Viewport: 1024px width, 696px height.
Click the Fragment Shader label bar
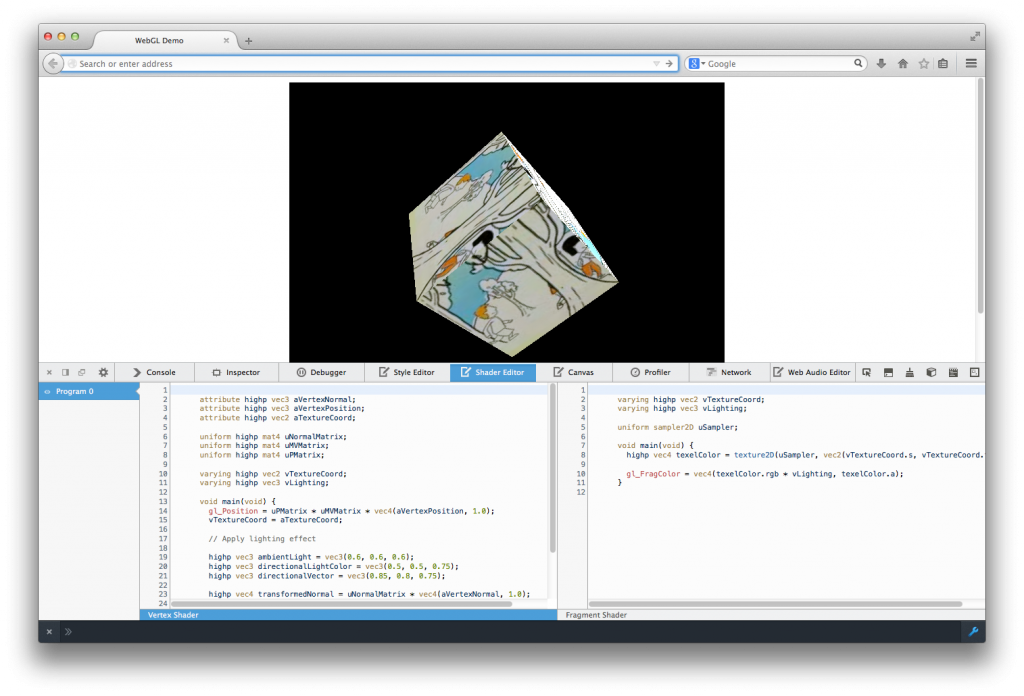pyautogui.click(x=771, y=615)
